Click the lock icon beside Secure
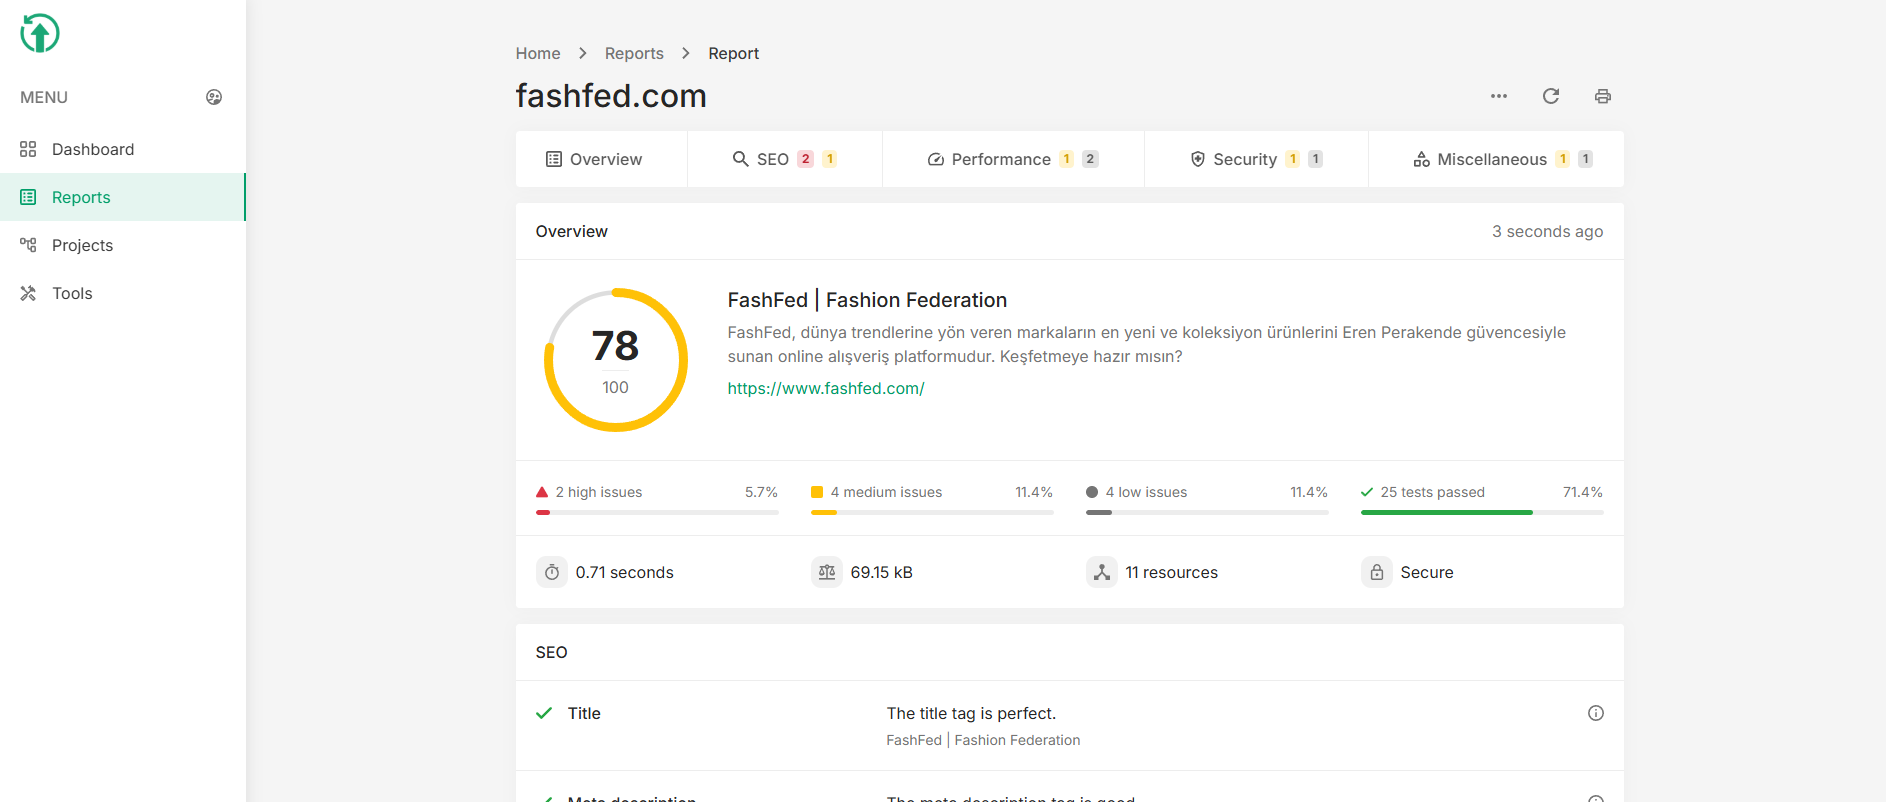 1377,572
